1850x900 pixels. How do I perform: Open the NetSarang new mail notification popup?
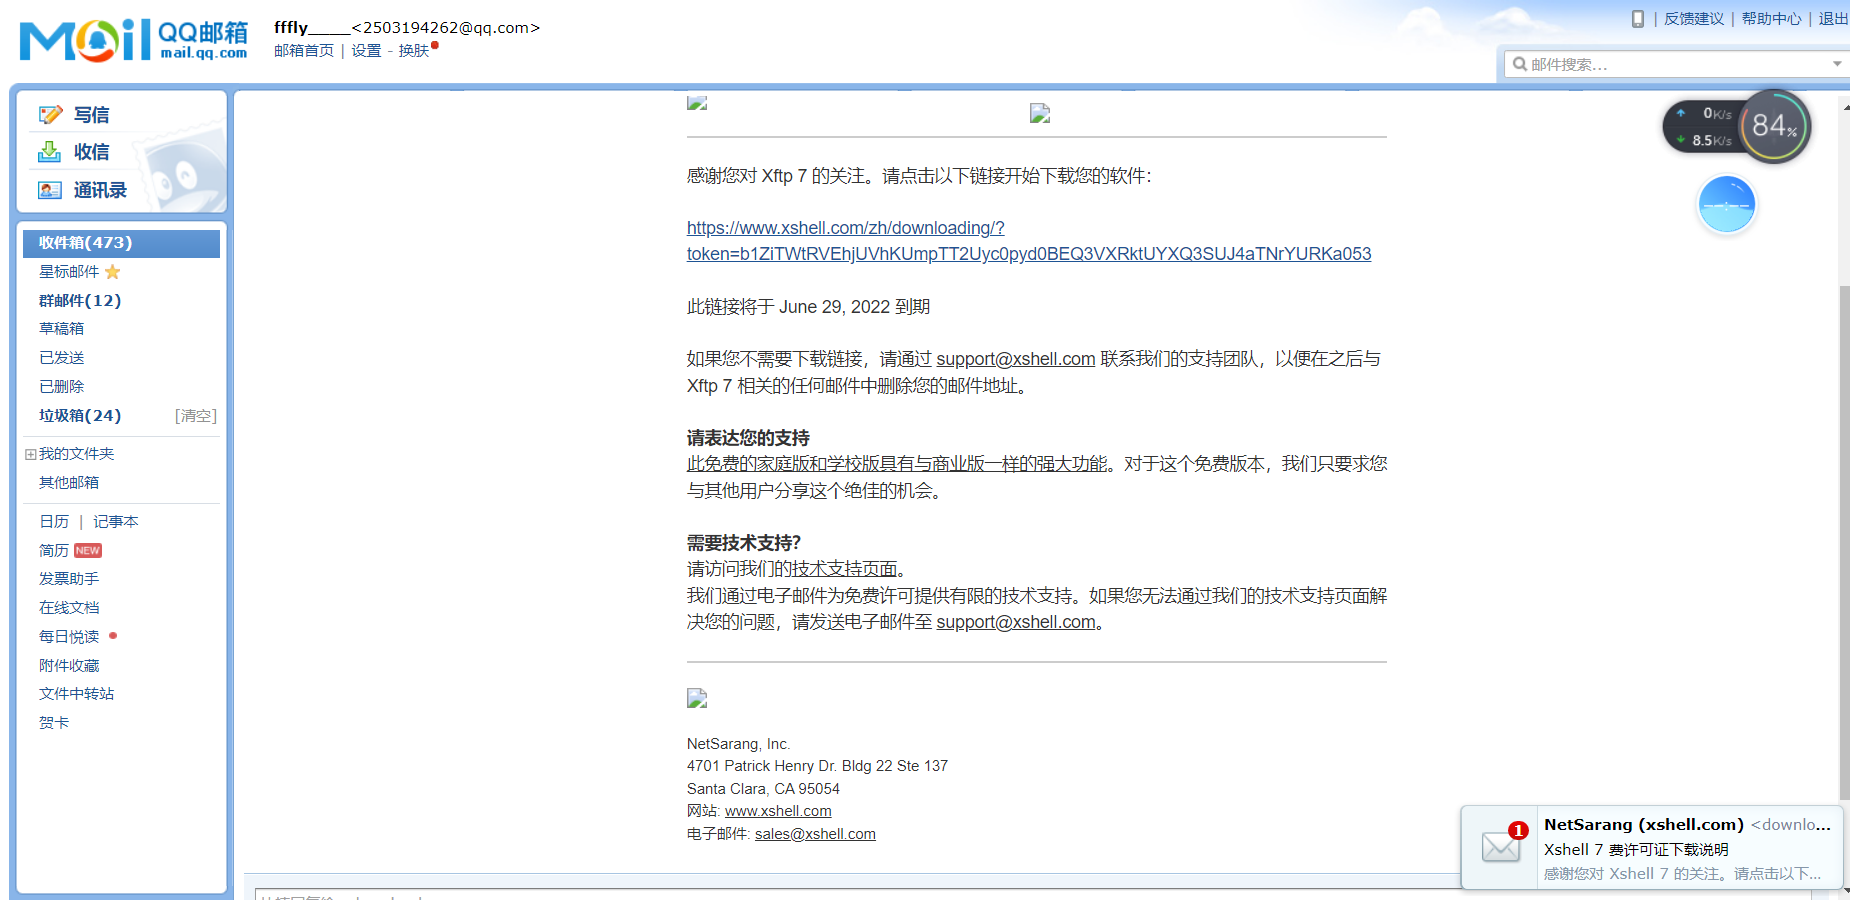pyautogui.click(x=1652, y=847)
